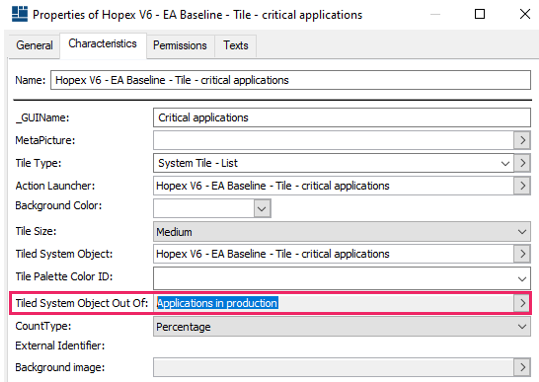Click the MetaPicture text field
Viewport: 539px width, 382px height.
point(333,140)
